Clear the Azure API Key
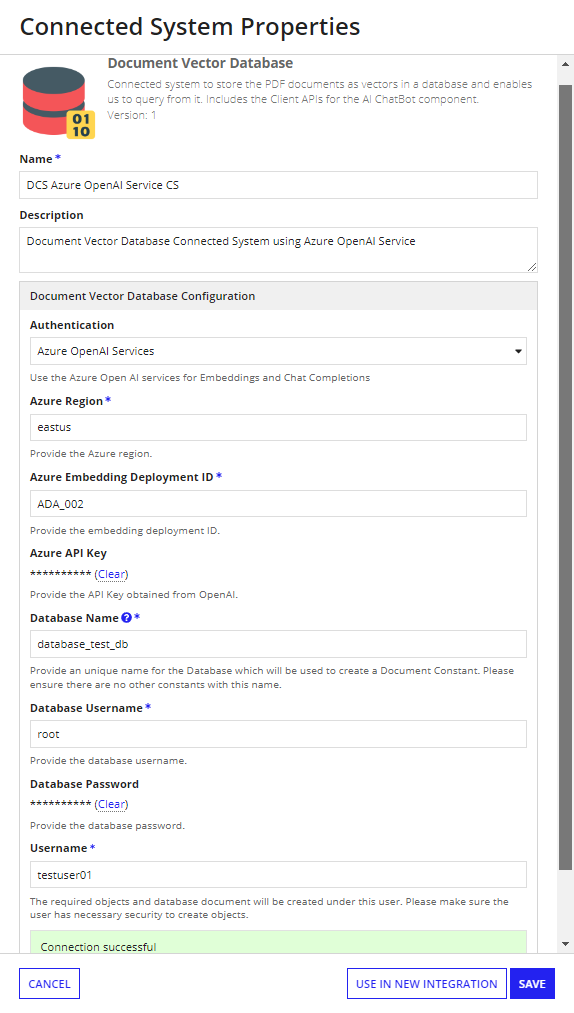 pyautogui.click(x=112, y=574)
